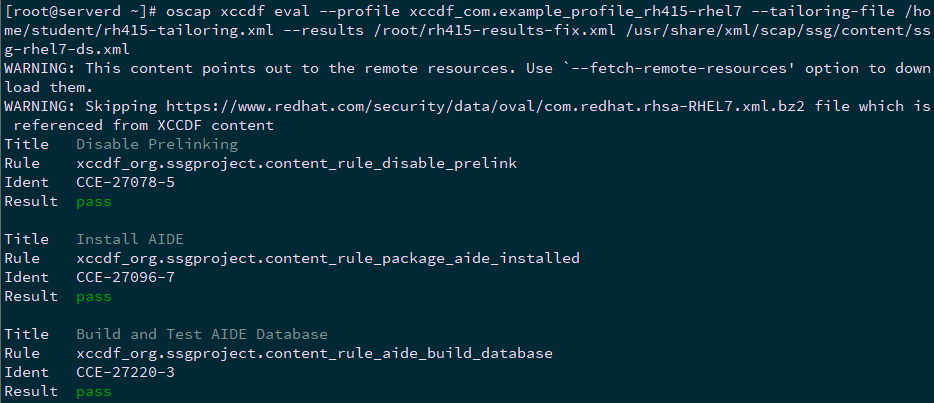Click pass result for Install AIDE
This screenshot has width=934, height=403.
coord(94,296)
